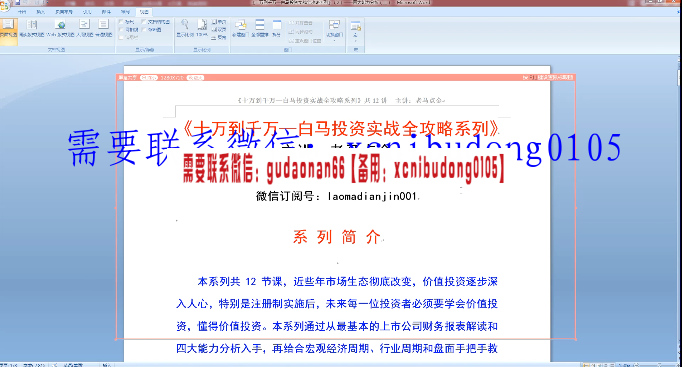This screenshot has height=367, width=682.
Task: Open the Insert ribbon tab (插入)
Action: (40, 12)
